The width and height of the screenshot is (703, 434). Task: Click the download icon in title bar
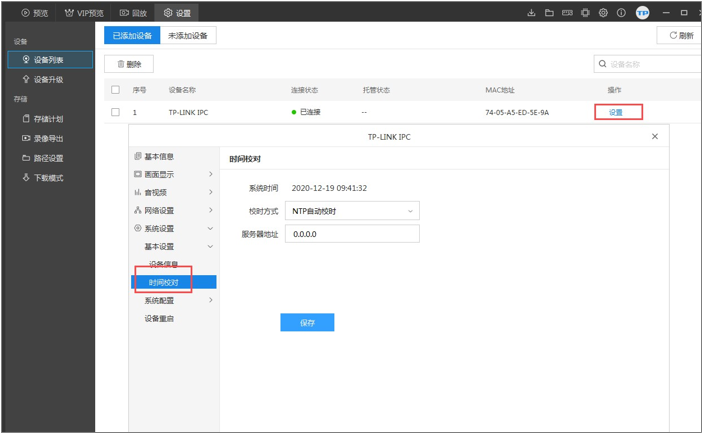point(532,13)
